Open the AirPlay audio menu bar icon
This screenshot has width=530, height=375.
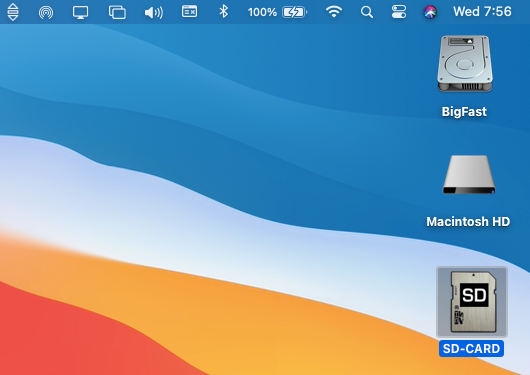(x=46, y=12)
